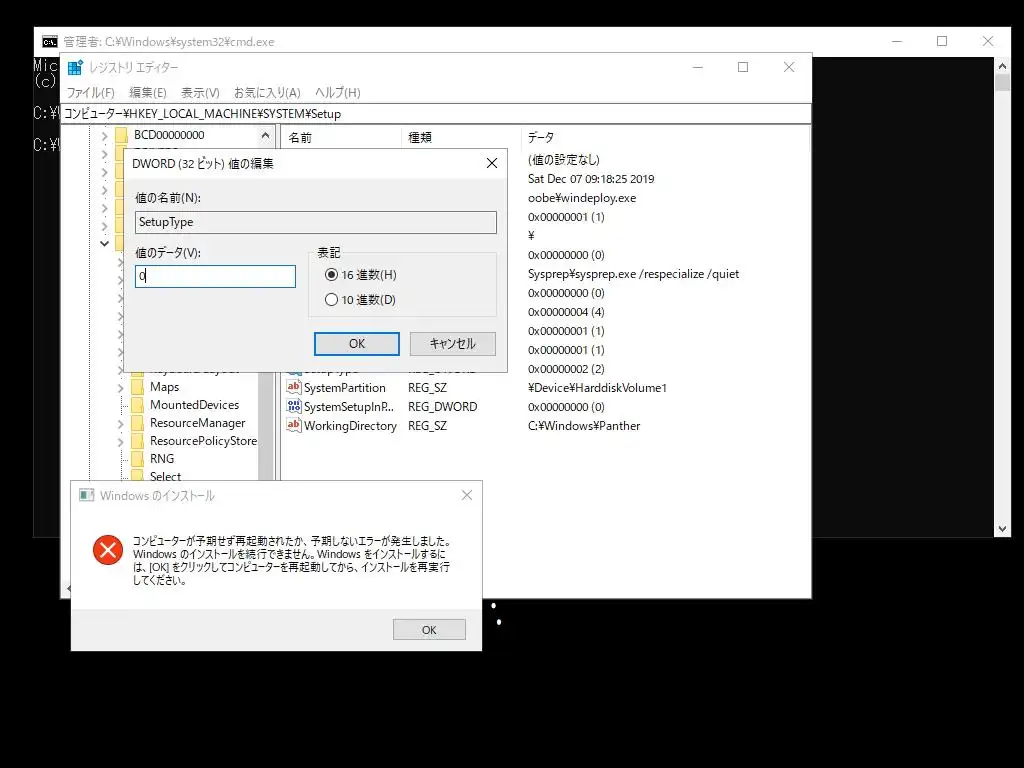Viewport: 1024px width, 768px height.
Task: Click the Windows install dialog title icon
Action: tap(86, 495)
